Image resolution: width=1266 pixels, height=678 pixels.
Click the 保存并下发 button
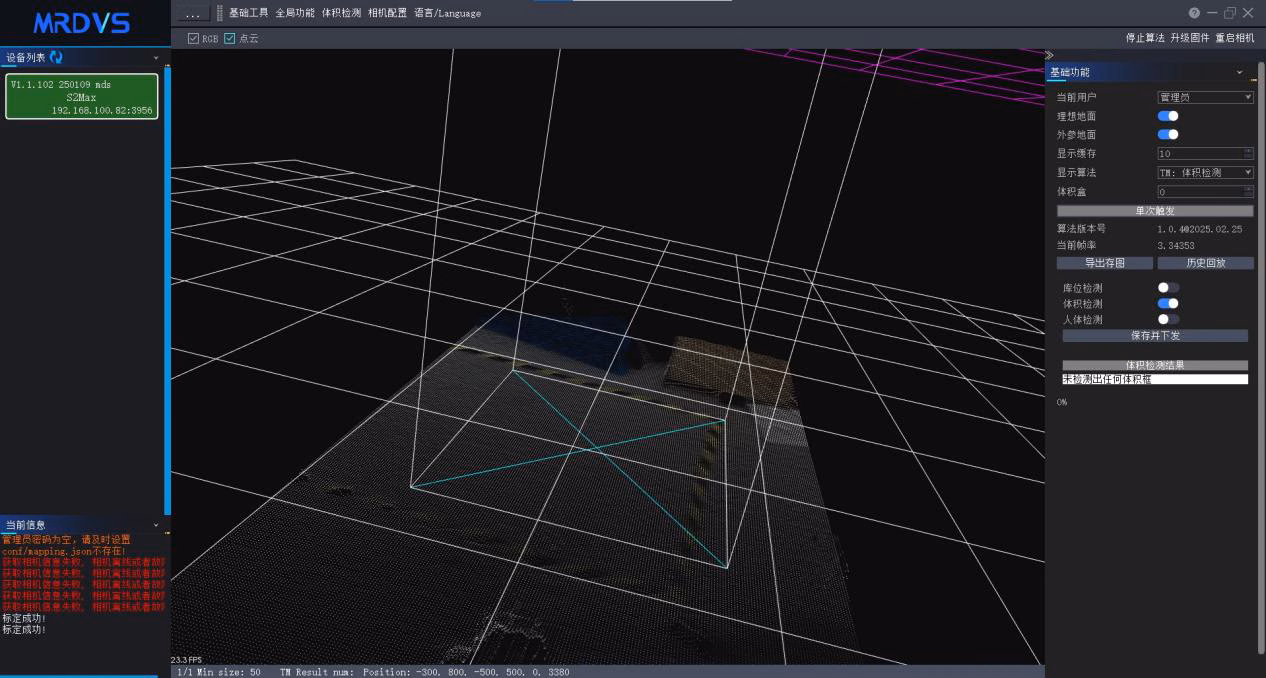(x=1155, y=336)
